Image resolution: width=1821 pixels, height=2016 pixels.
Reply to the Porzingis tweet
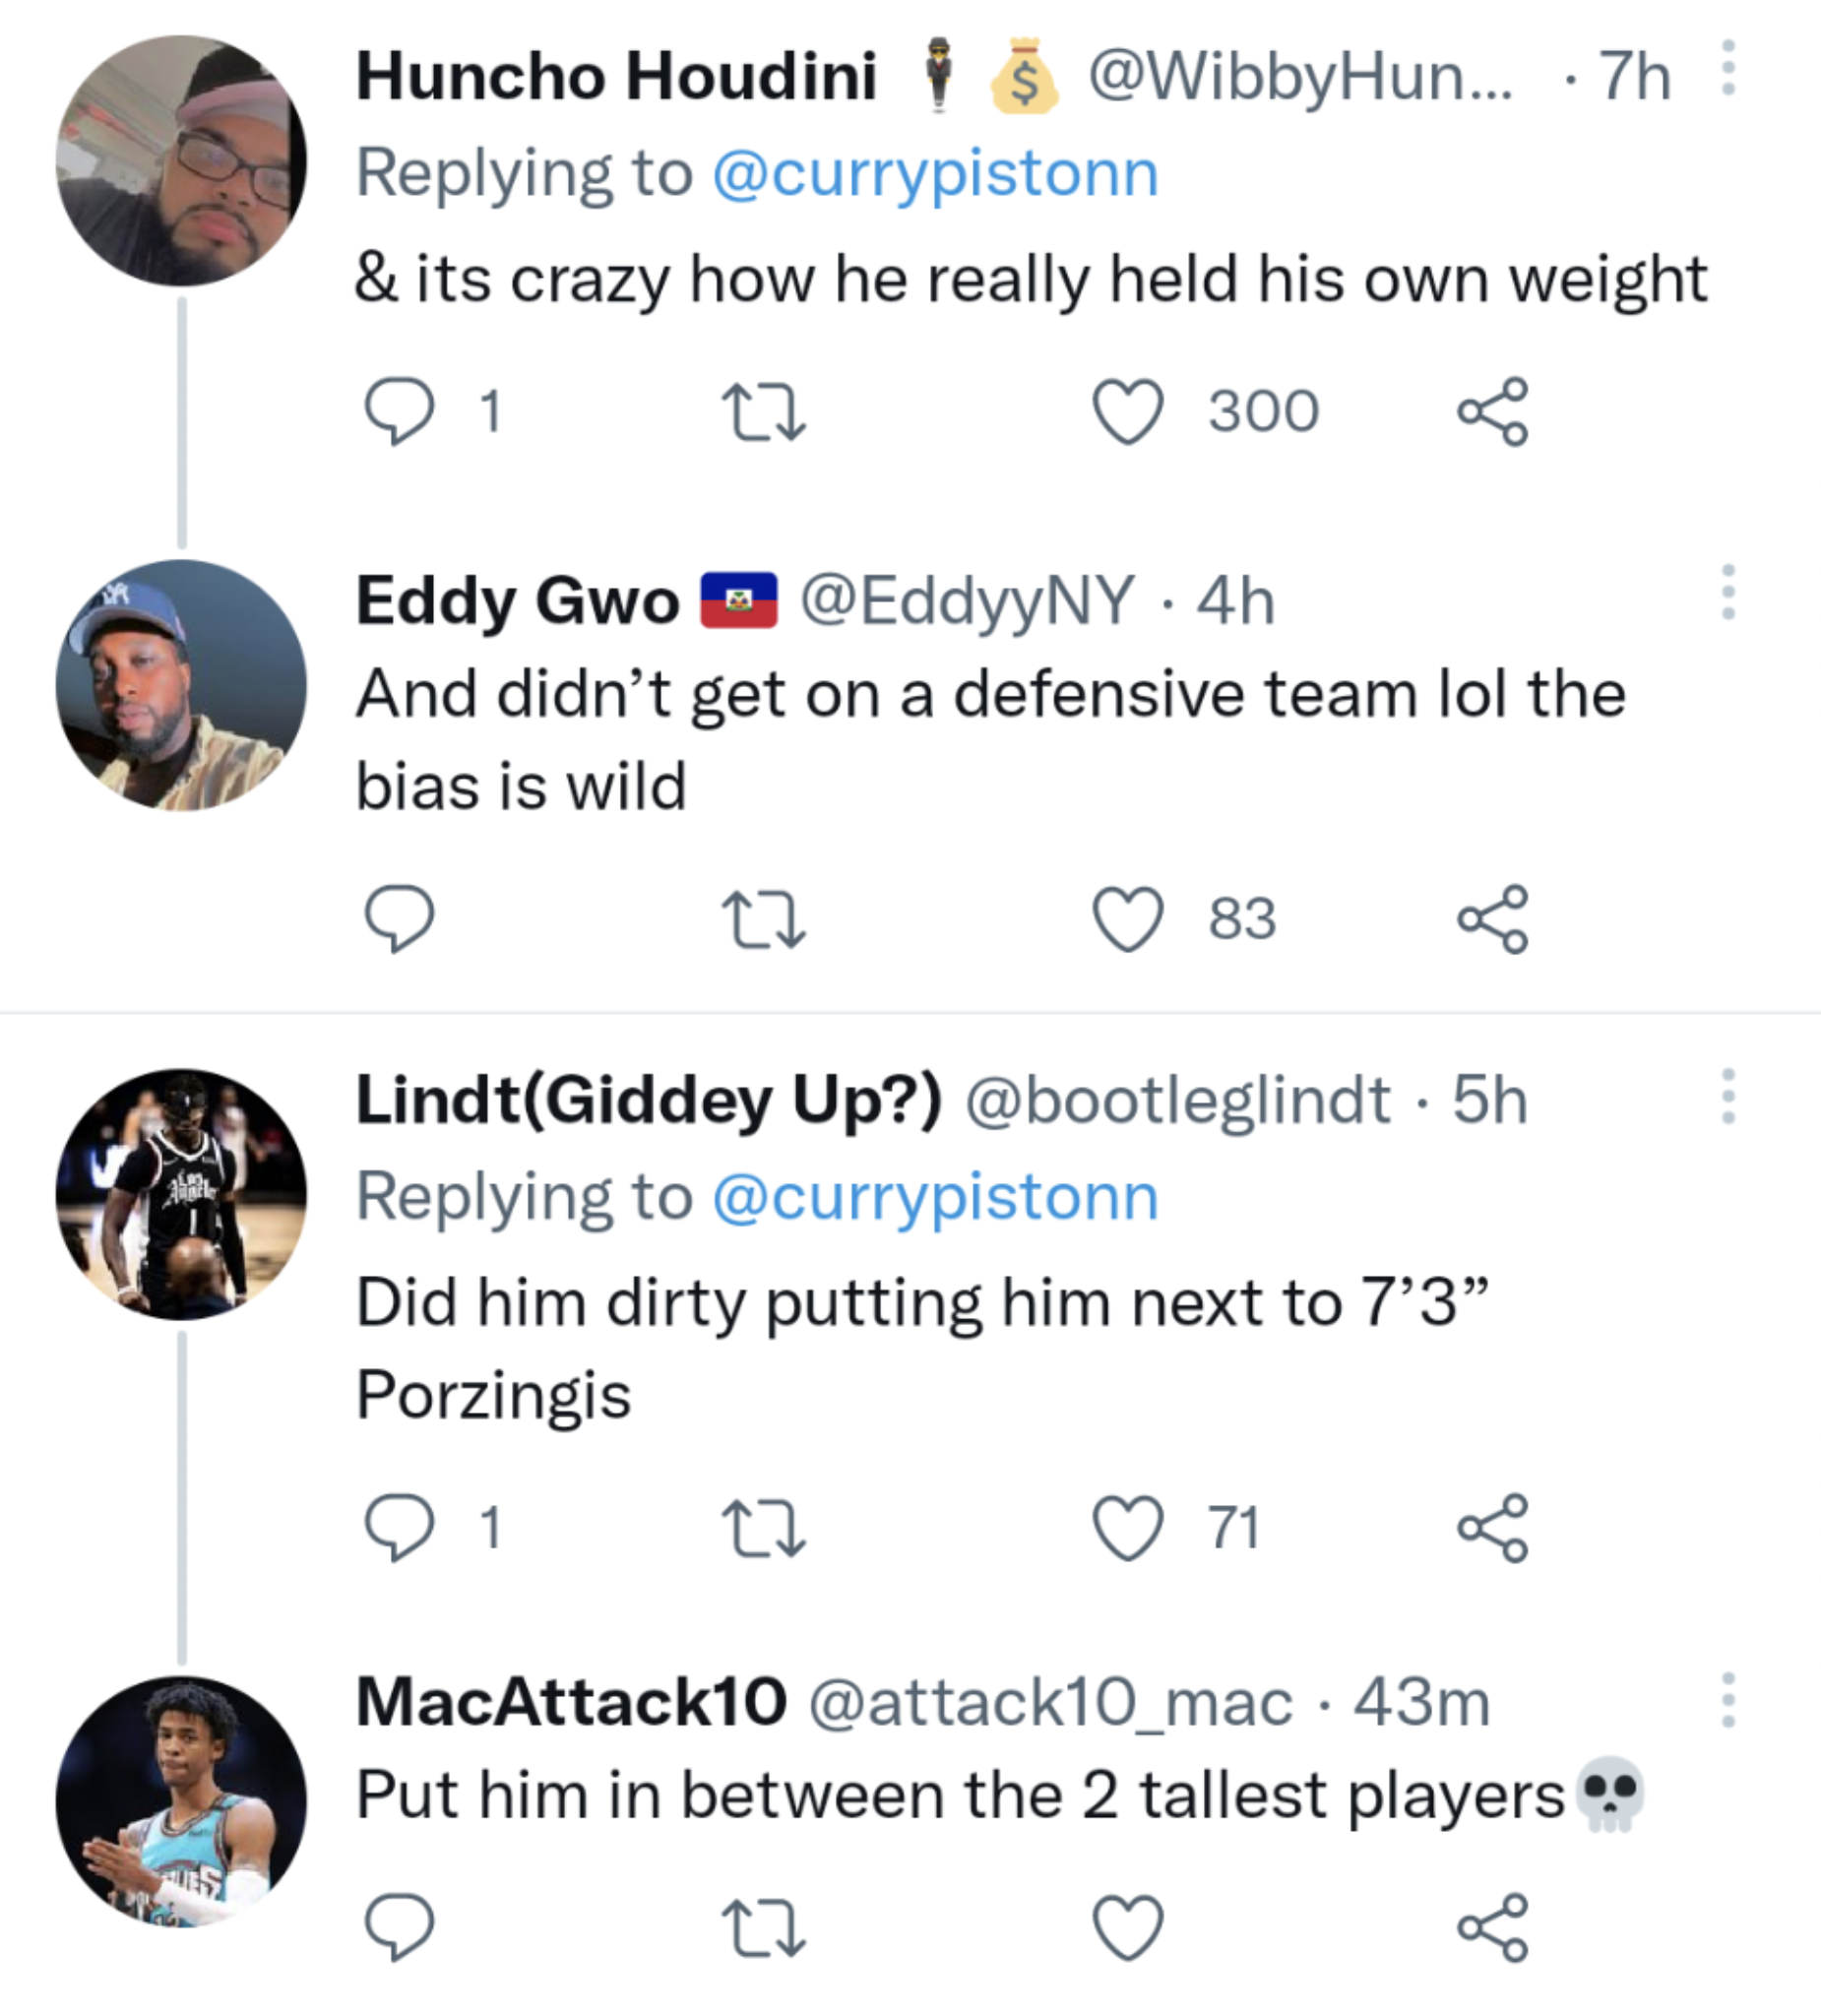[x=399, y=1527]
